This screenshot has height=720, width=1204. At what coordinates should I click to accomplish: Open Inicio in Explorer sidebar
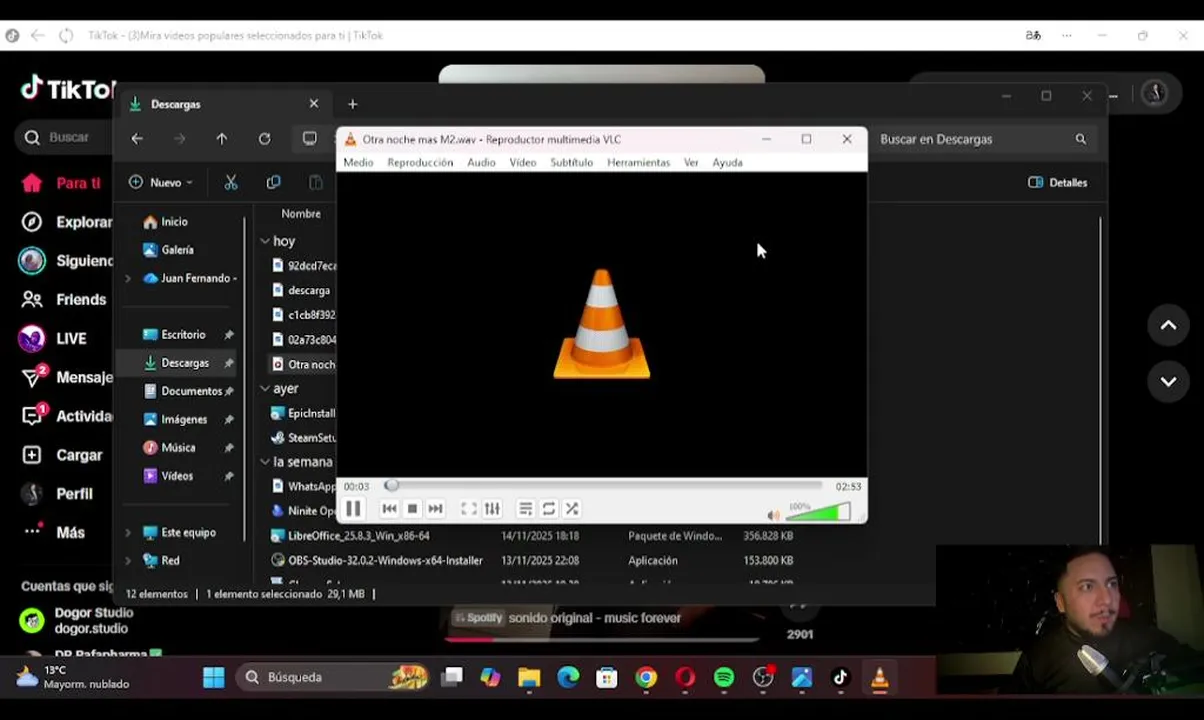[x=166, y=222]
